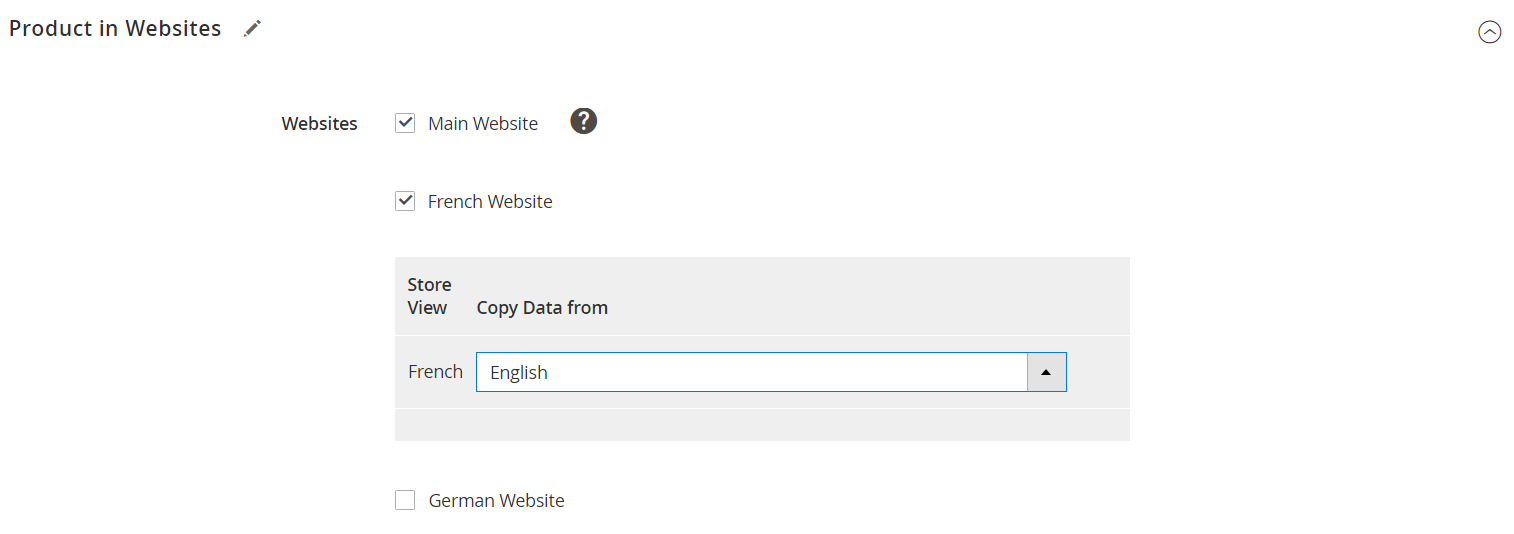
Task: Open the Copy Data from select showing English
Action: point(771,372)
